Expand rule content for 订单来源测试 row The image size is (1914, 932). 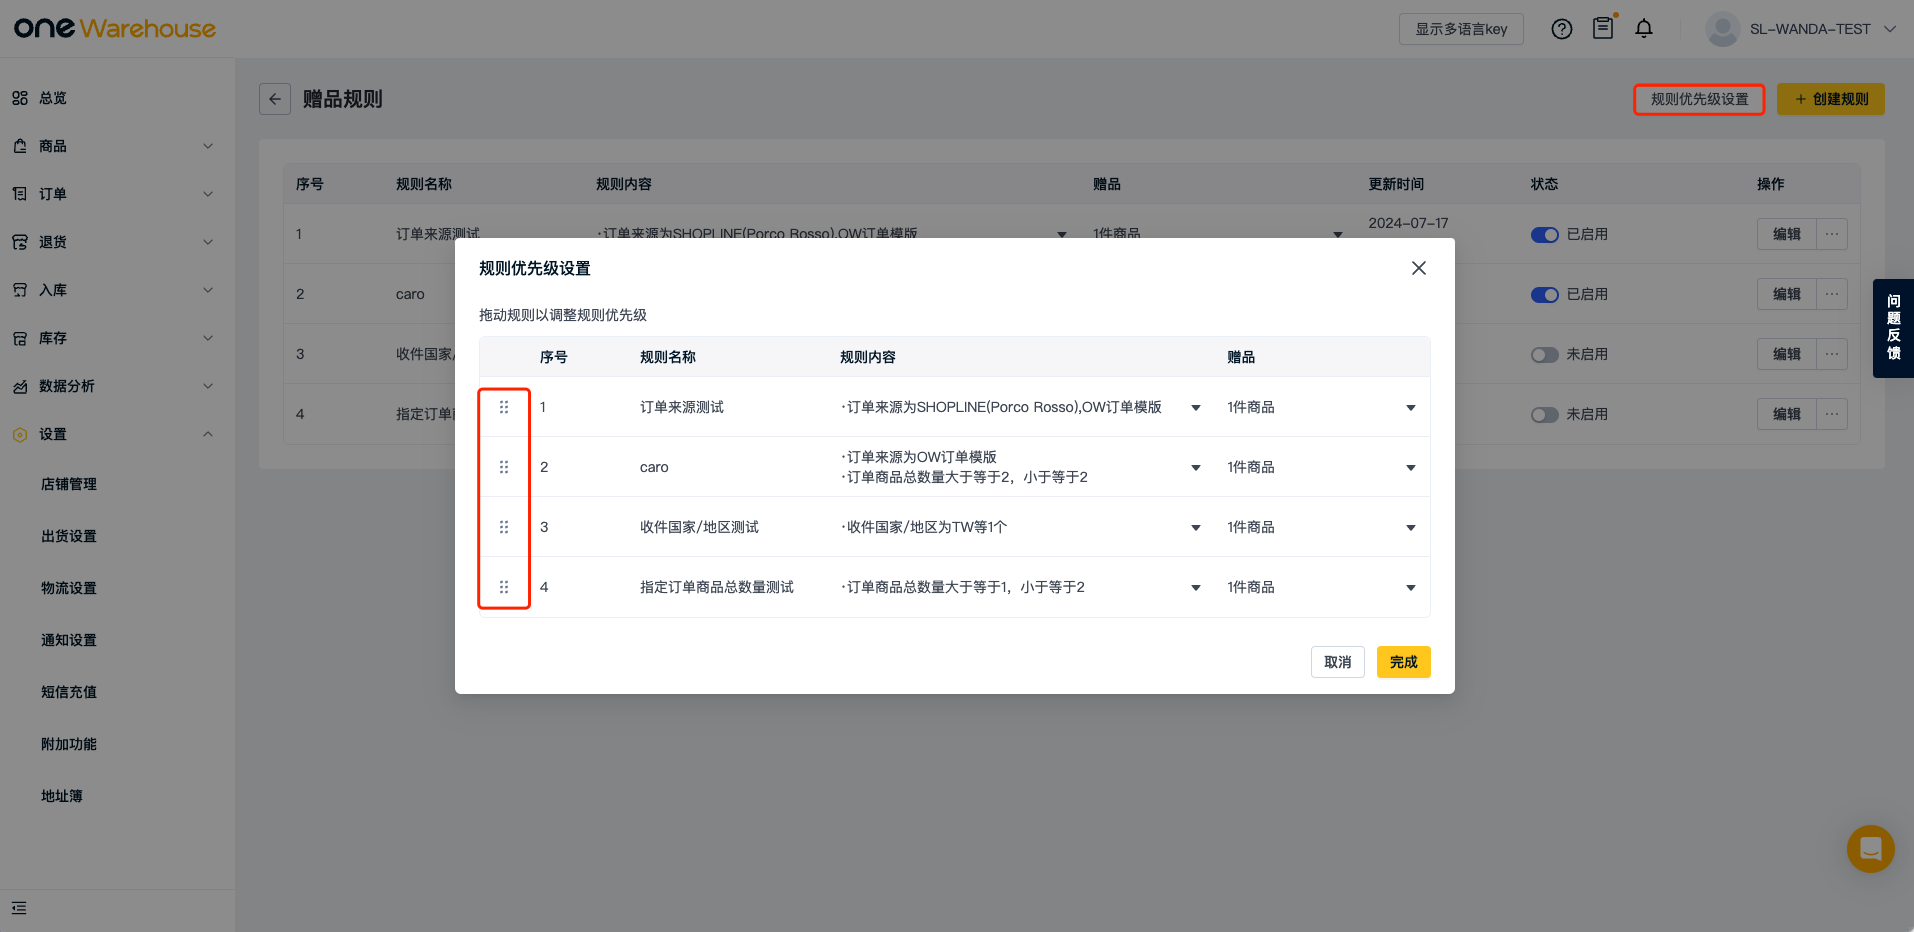[x=1195, y=408]
